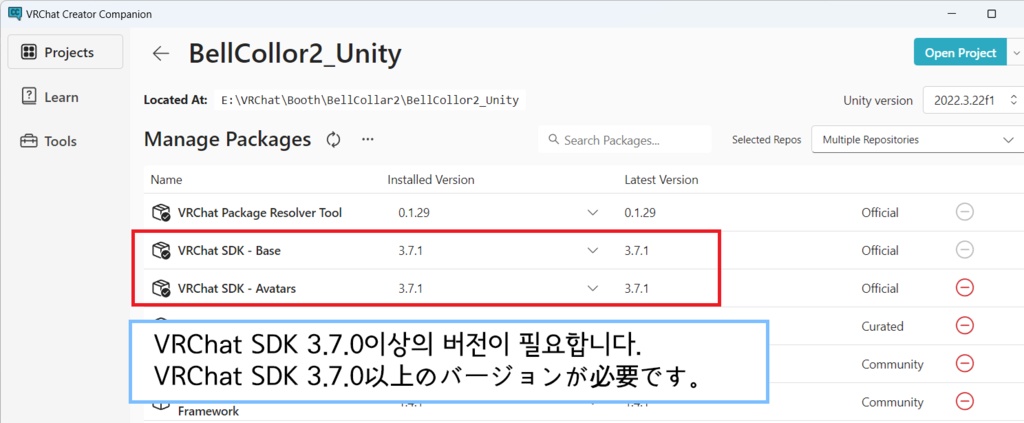The width and height of the screenshot is (1024, 423).
Task: Refresh packages with the circular arrows icon
Action: (334, 140)
